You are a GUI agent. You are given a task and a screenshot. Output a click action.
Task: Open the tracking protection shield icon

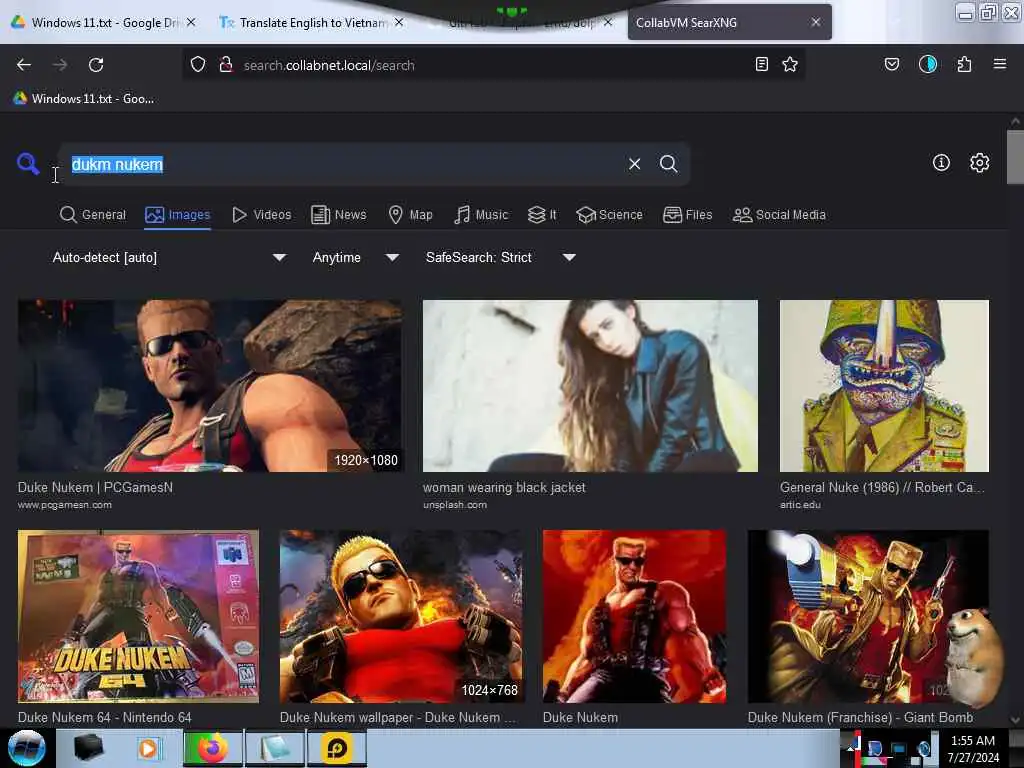198,65
